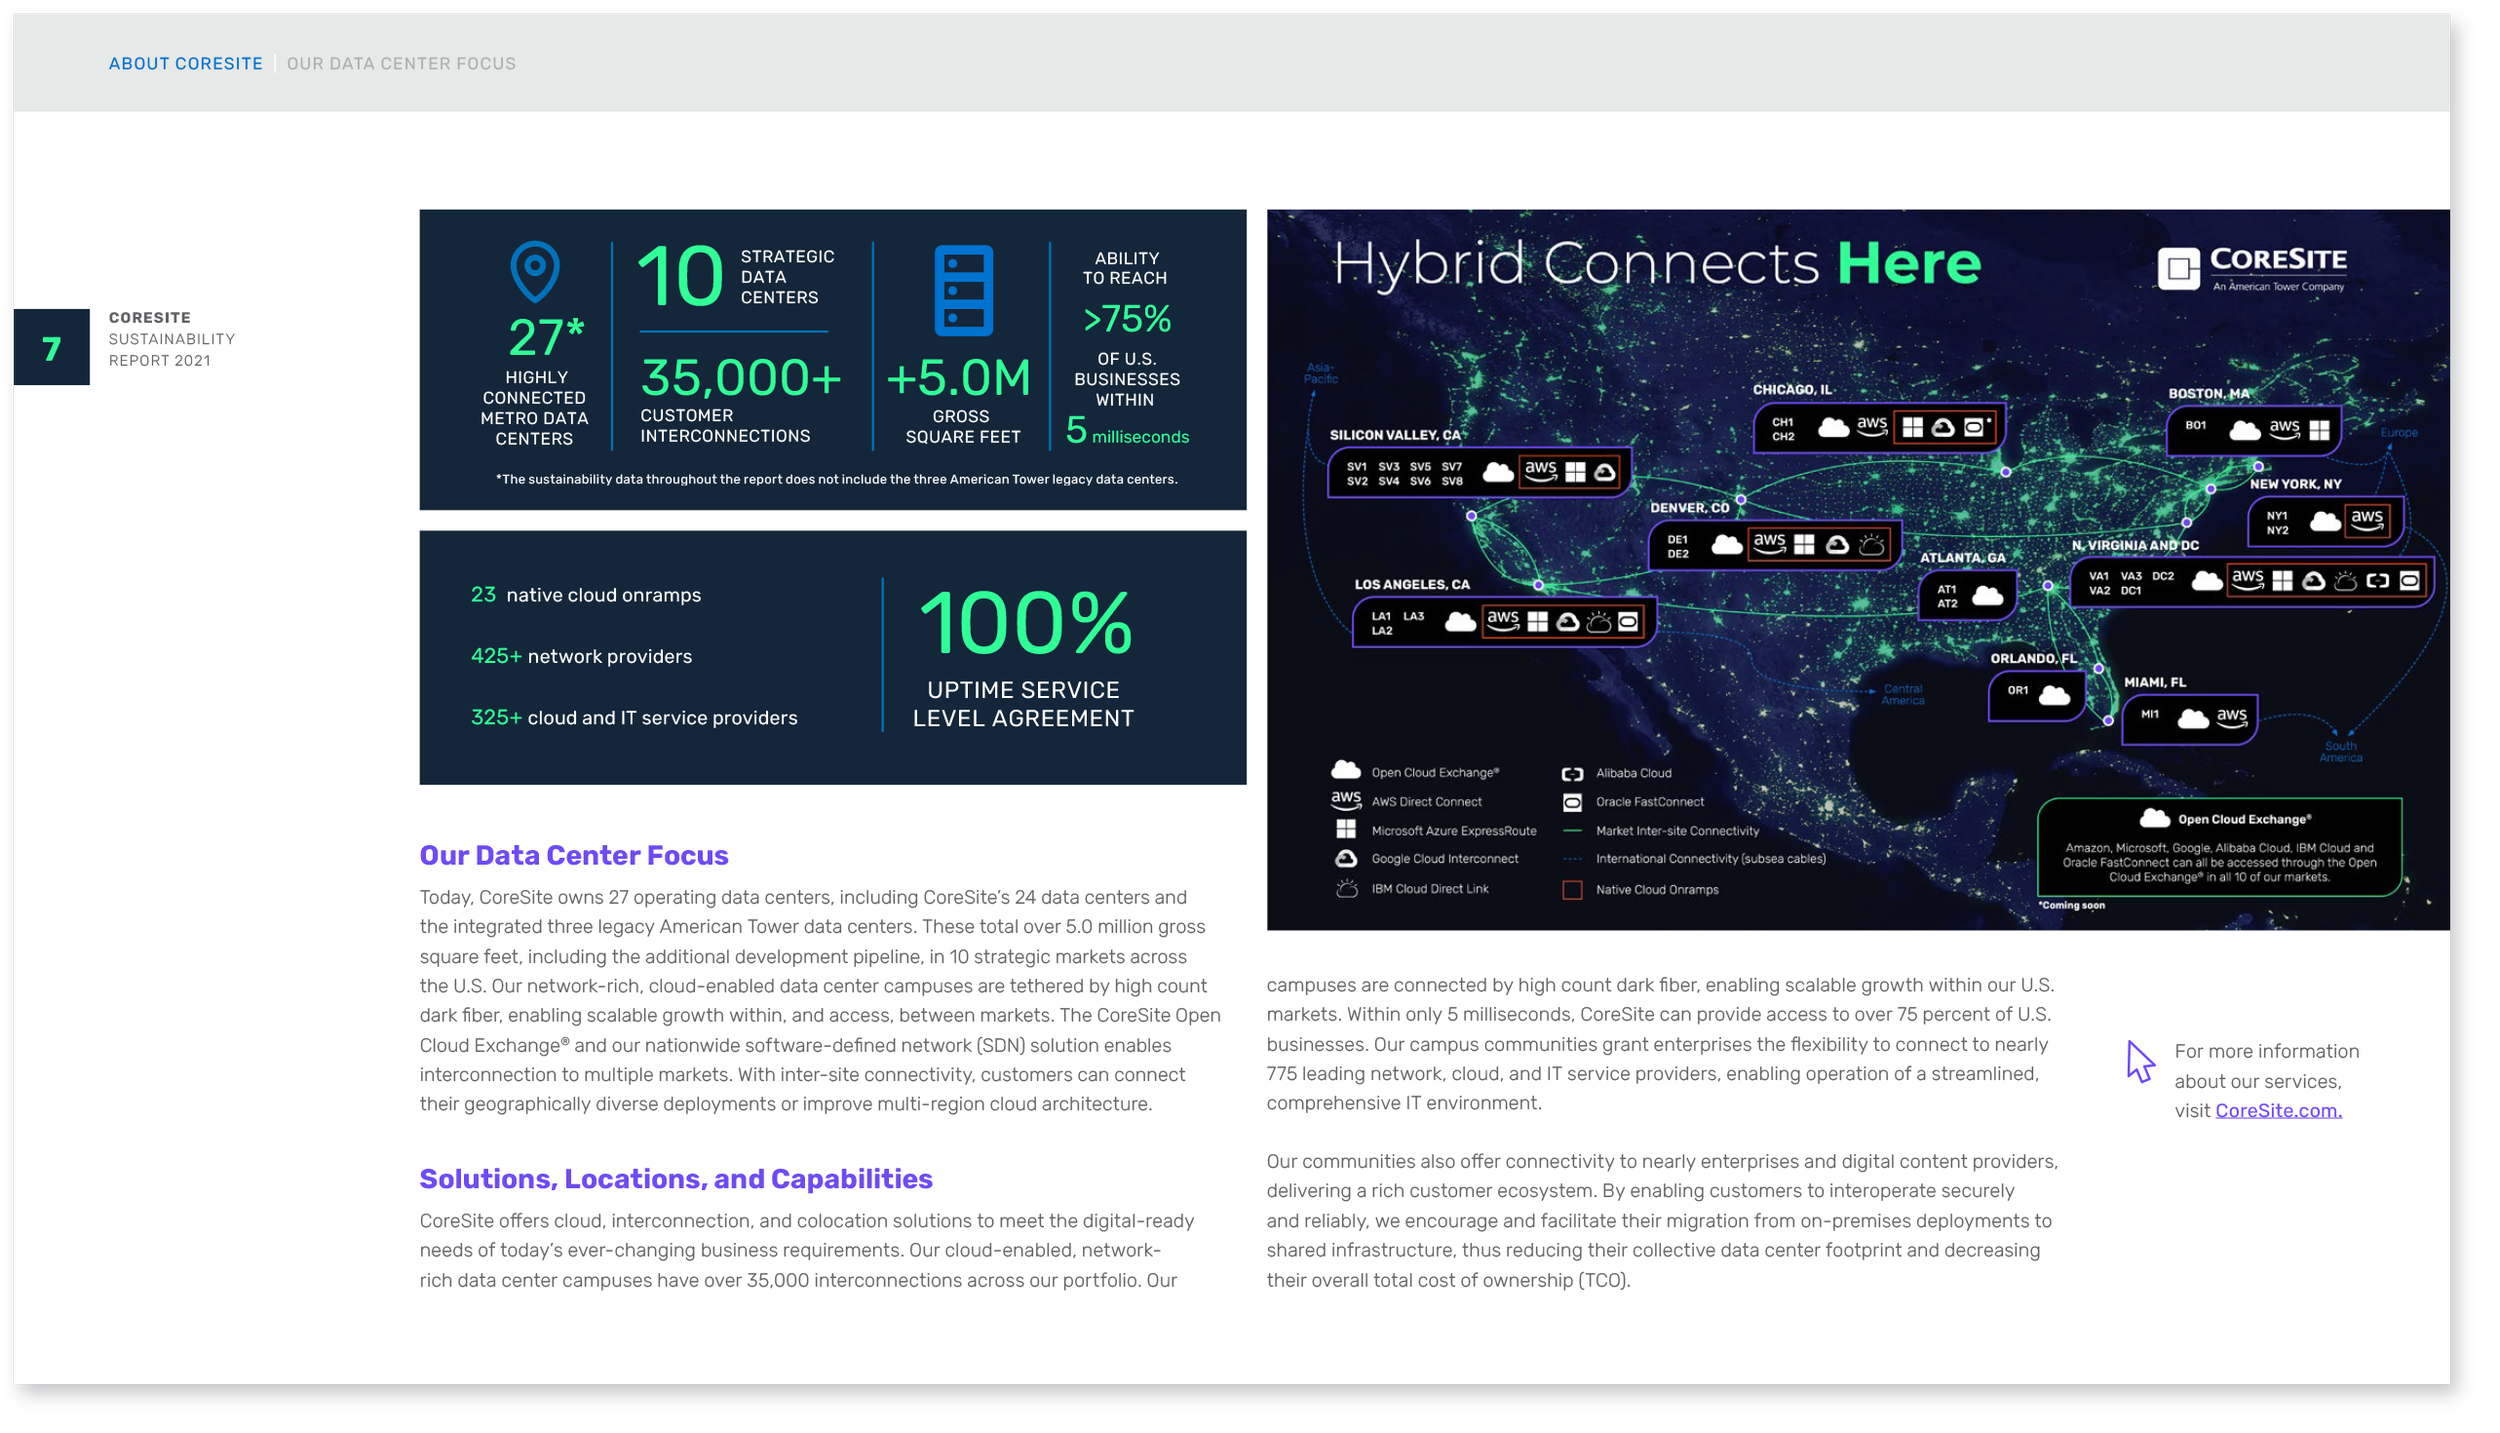Open the ABOUT CORESITE breadcrumb
This screenshot has height=1433, width=2500.
click(186, 64)
